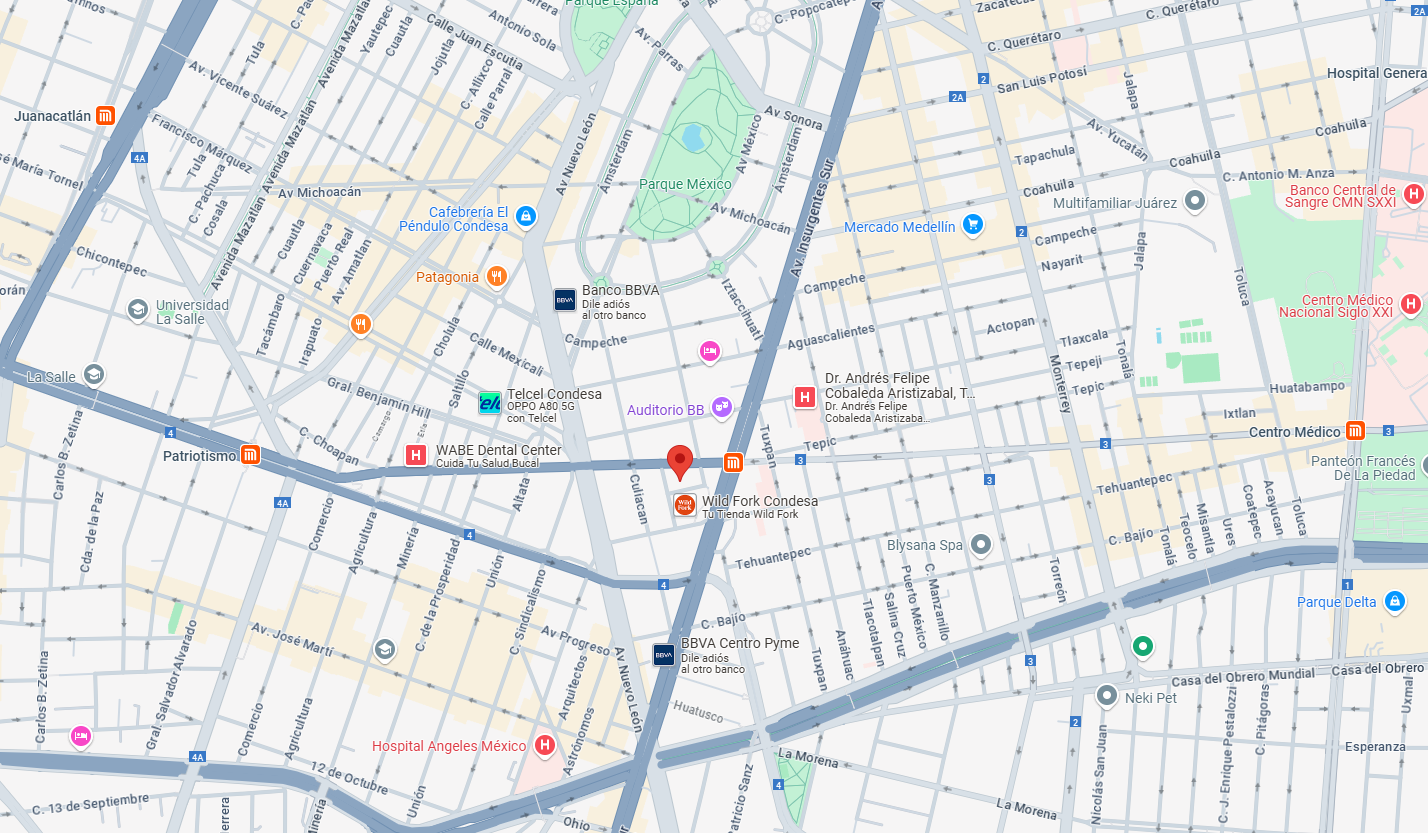Click the green marker icon above Neki Pet
This screenshot has width=1428, height=833.
[x=1142, y=647]
